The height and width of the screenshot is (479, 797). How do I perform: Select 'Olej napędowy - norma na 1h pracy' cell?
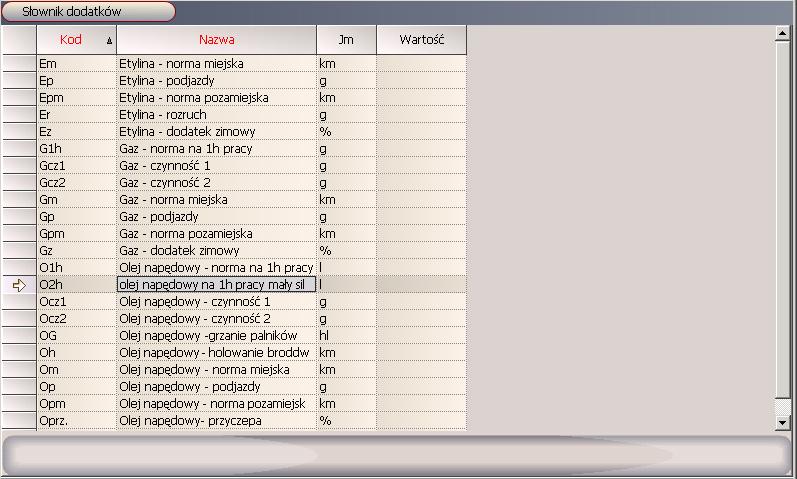[x=217, y=267]
